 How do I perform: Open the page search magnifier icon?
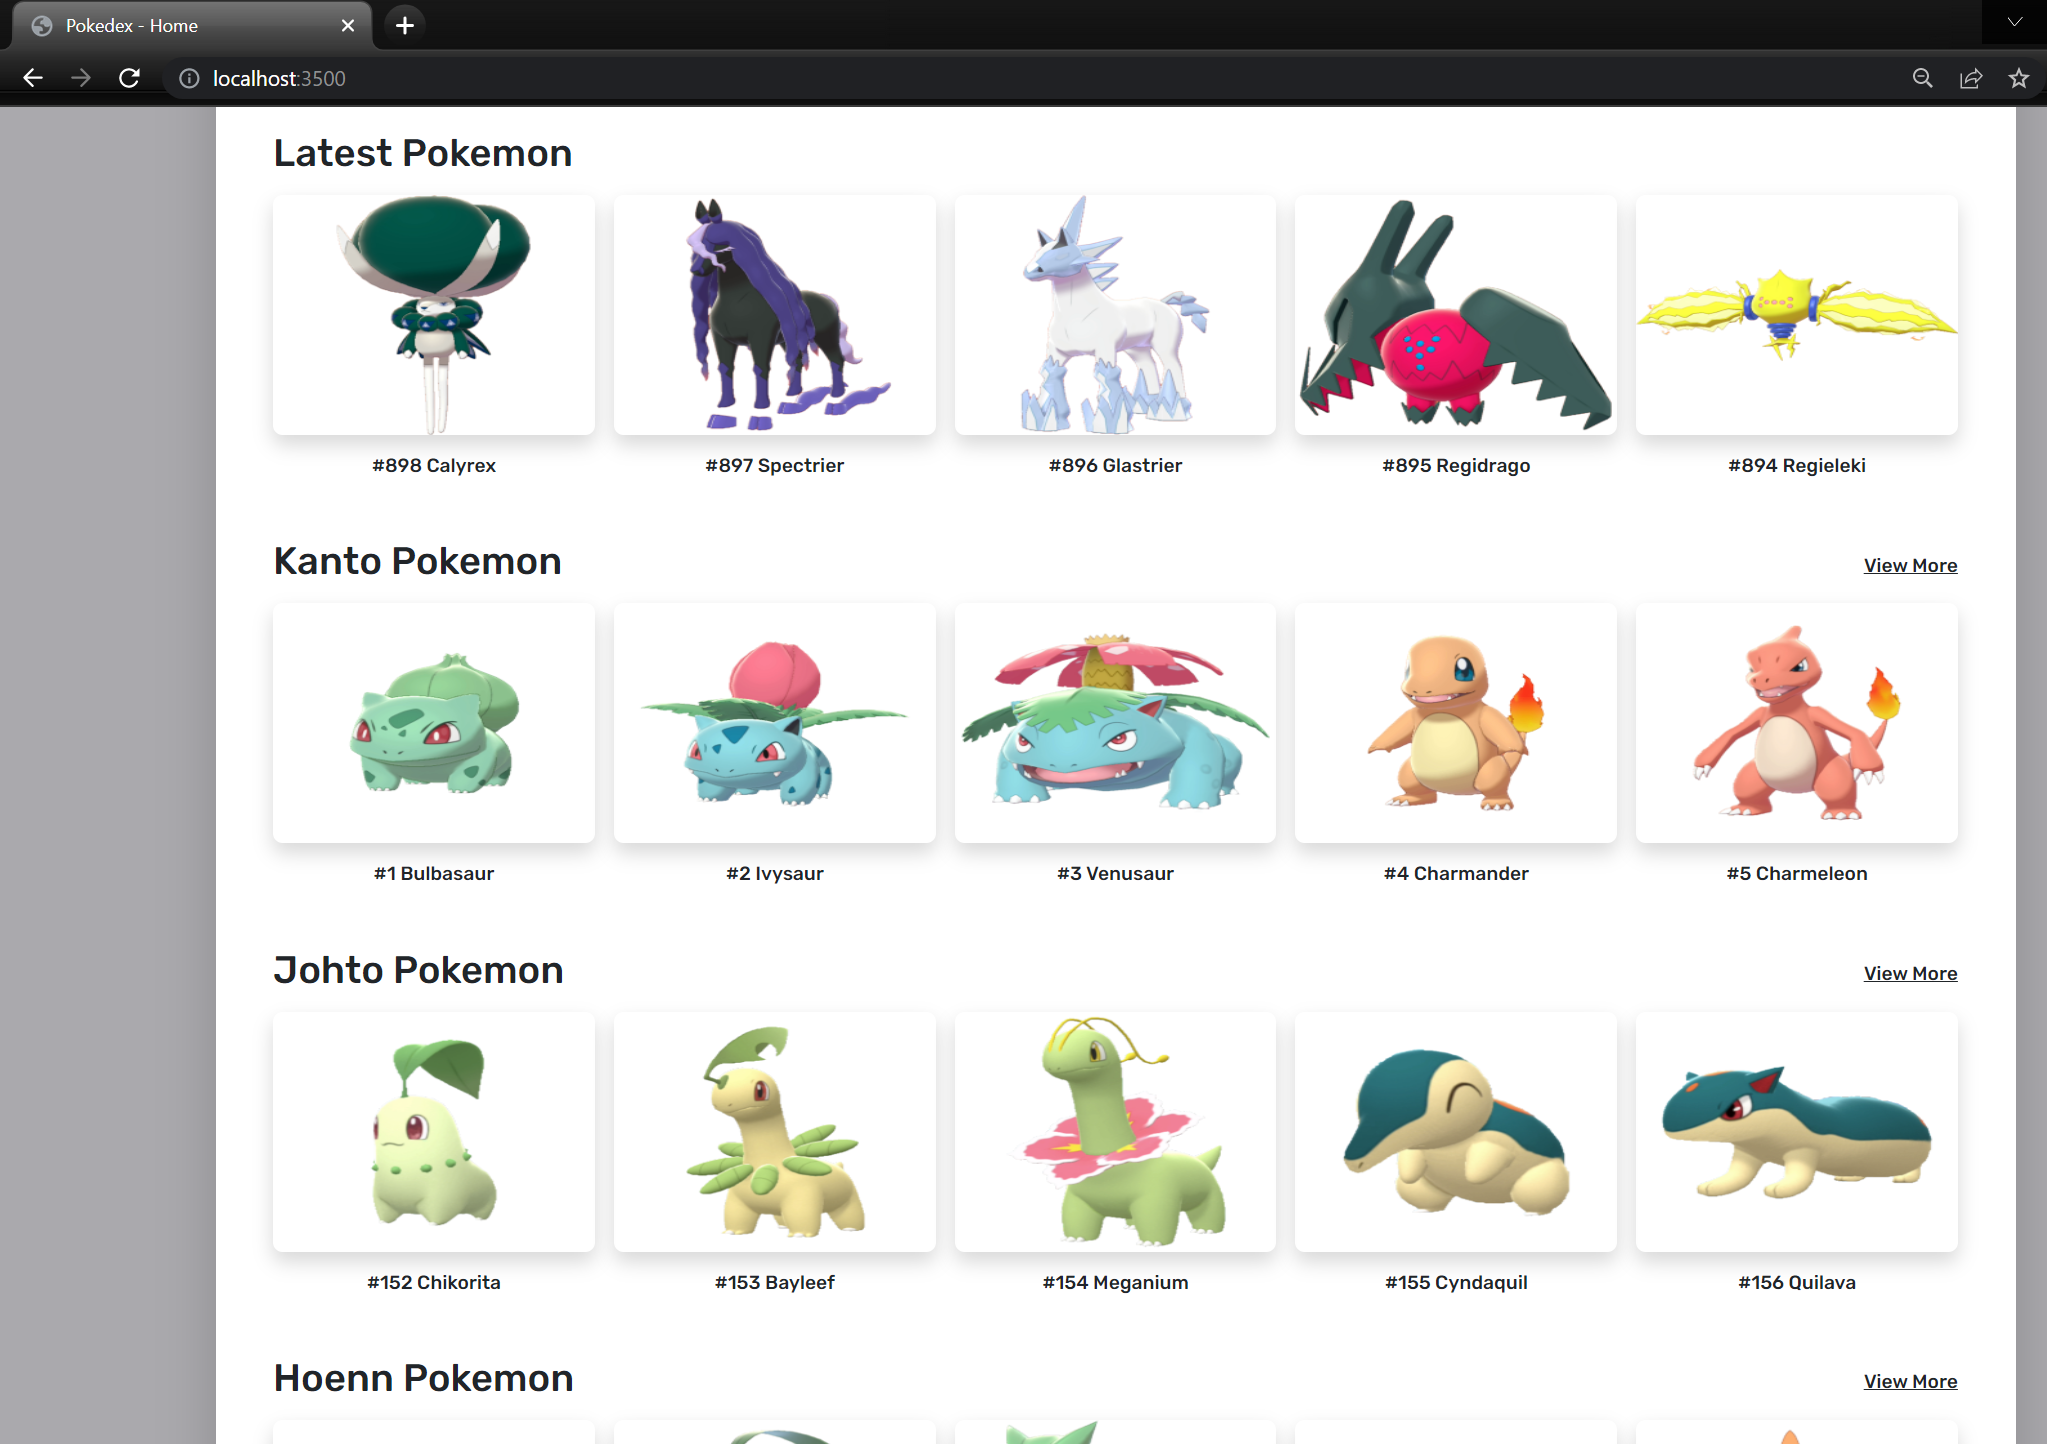[1921, 78]
